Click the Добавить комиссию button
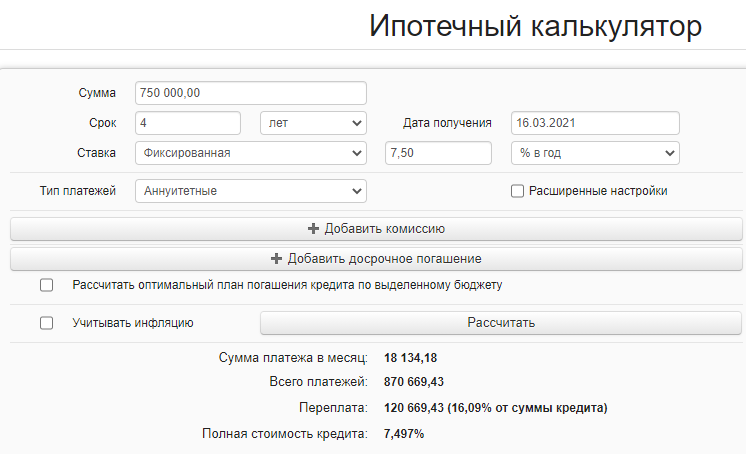Image resolution: width=746 pixels, height=454 pixels. click(376, 229)
